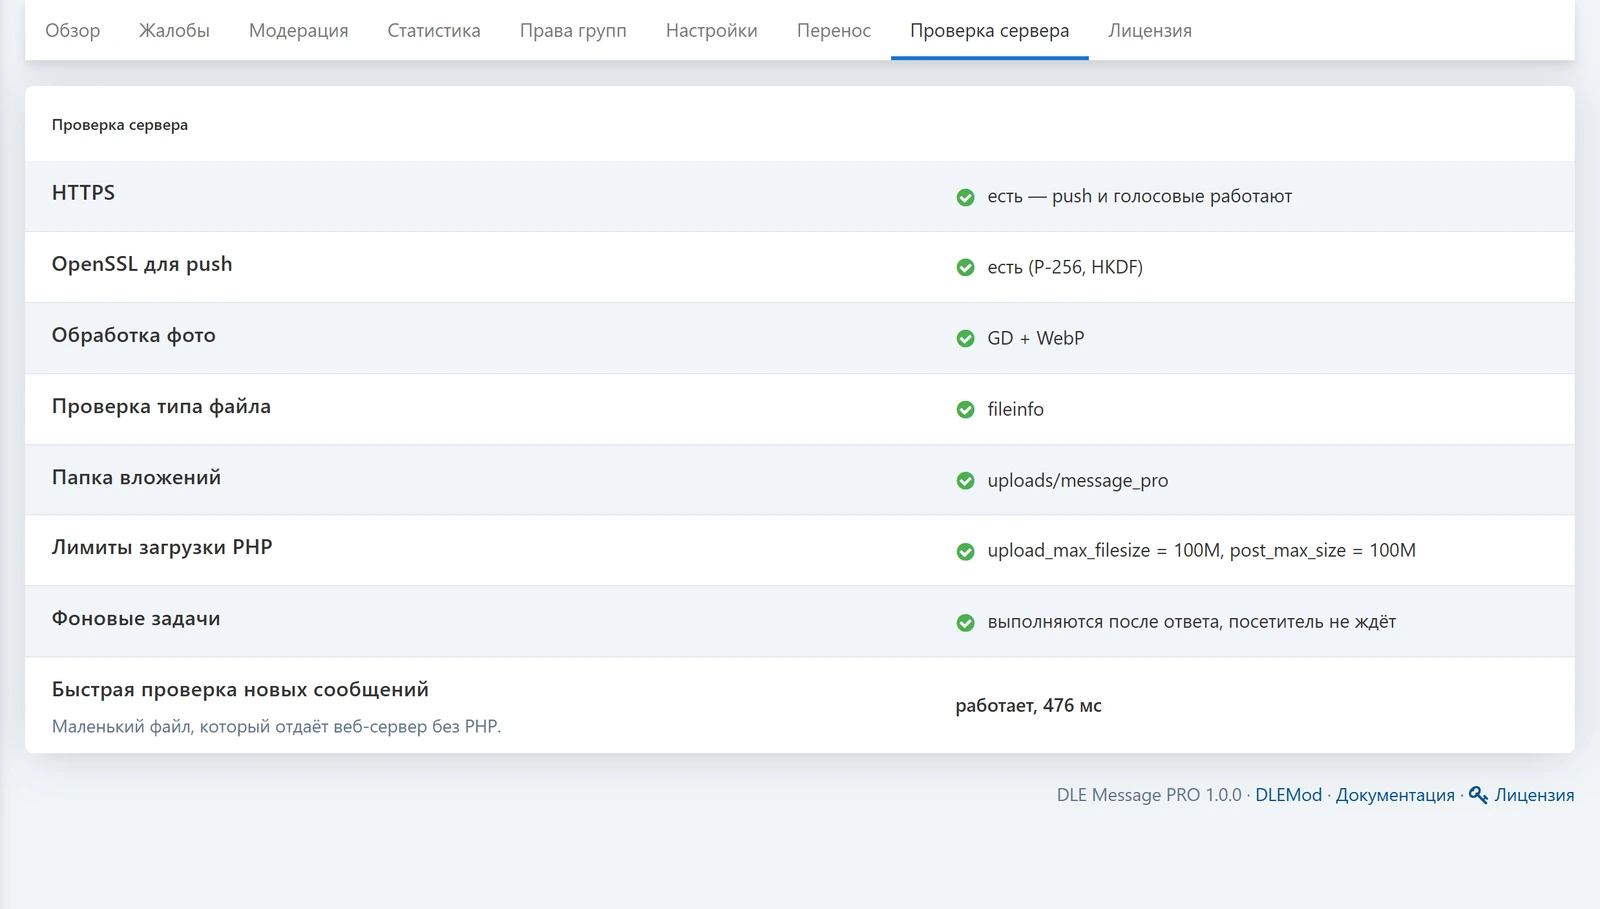Click the 'Проверка сервера' panel heading
Viewport: 1600px width, 909px height.
(120, 125)
